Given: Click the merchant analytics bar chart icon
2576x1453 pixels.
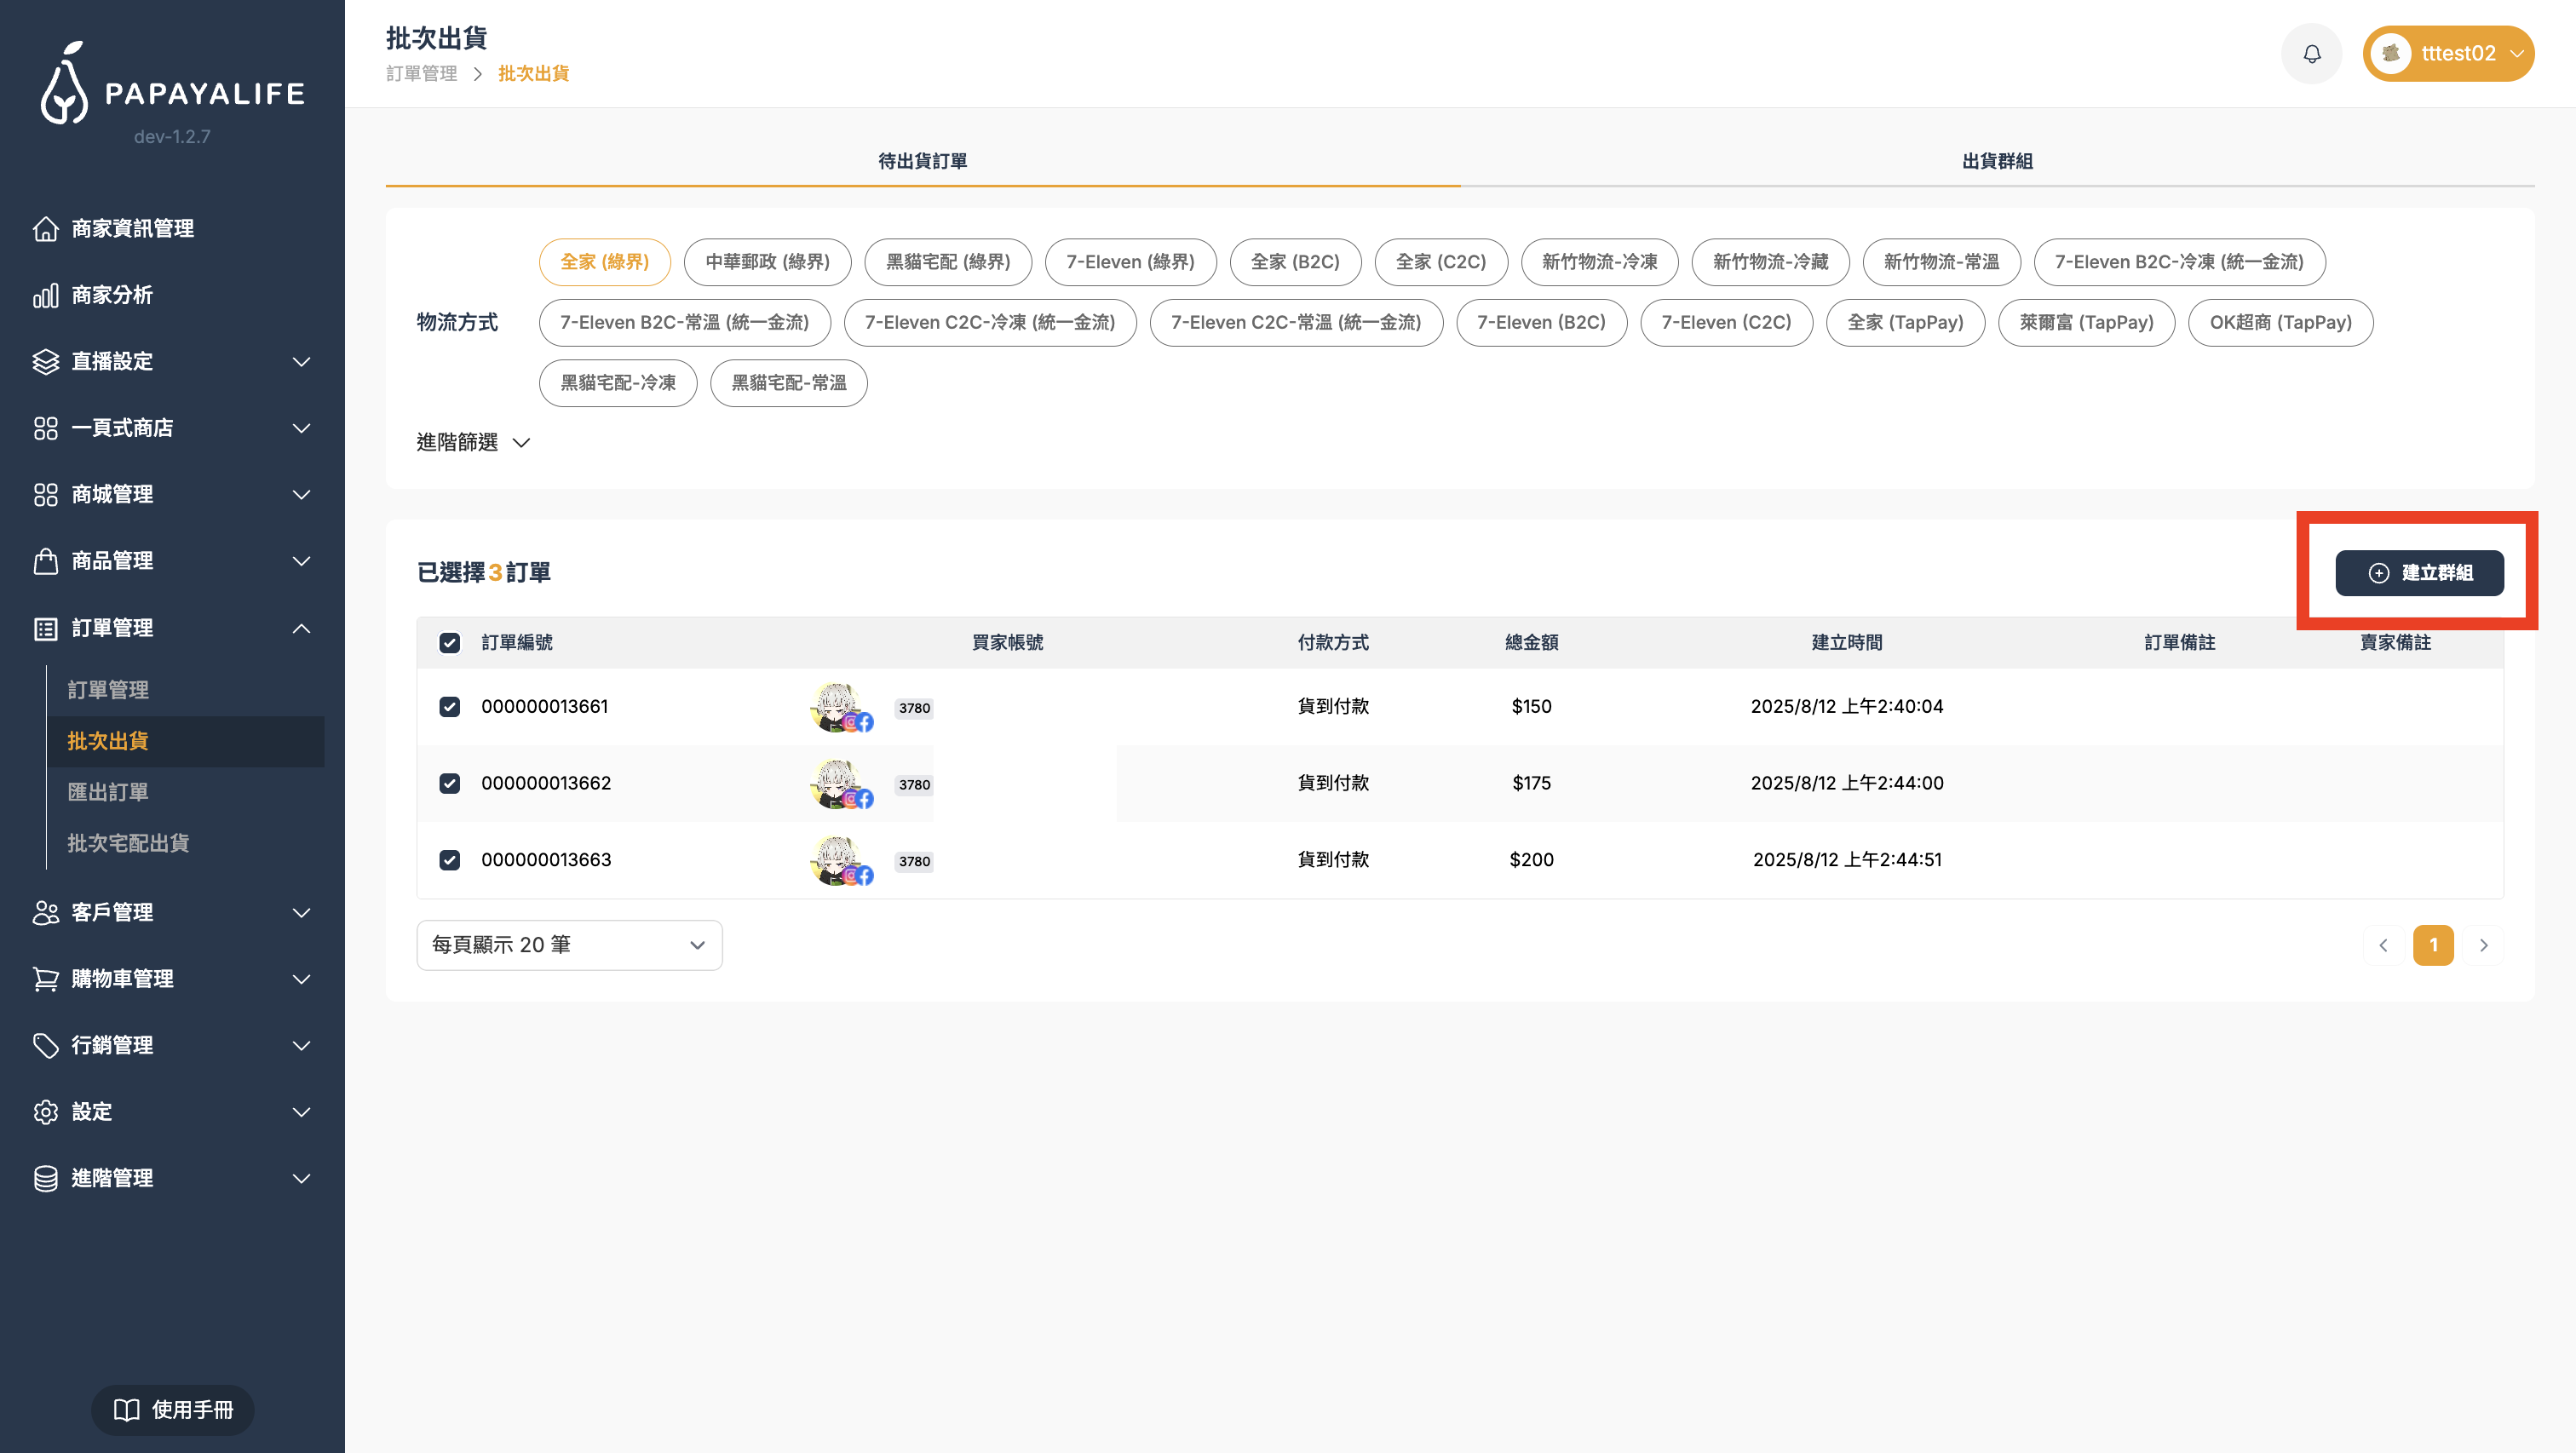Looking at the screenshot, I should [46, 295].
